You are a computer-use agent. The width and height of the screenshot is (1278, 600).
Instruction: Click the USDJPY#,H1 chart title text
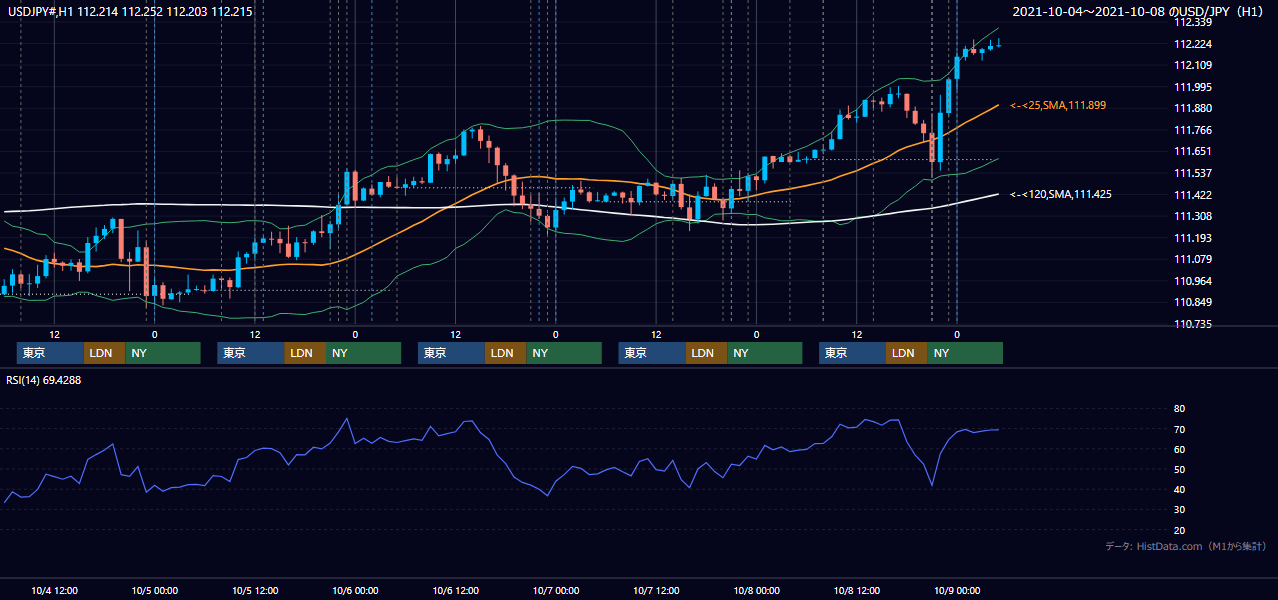click(128, 11)
